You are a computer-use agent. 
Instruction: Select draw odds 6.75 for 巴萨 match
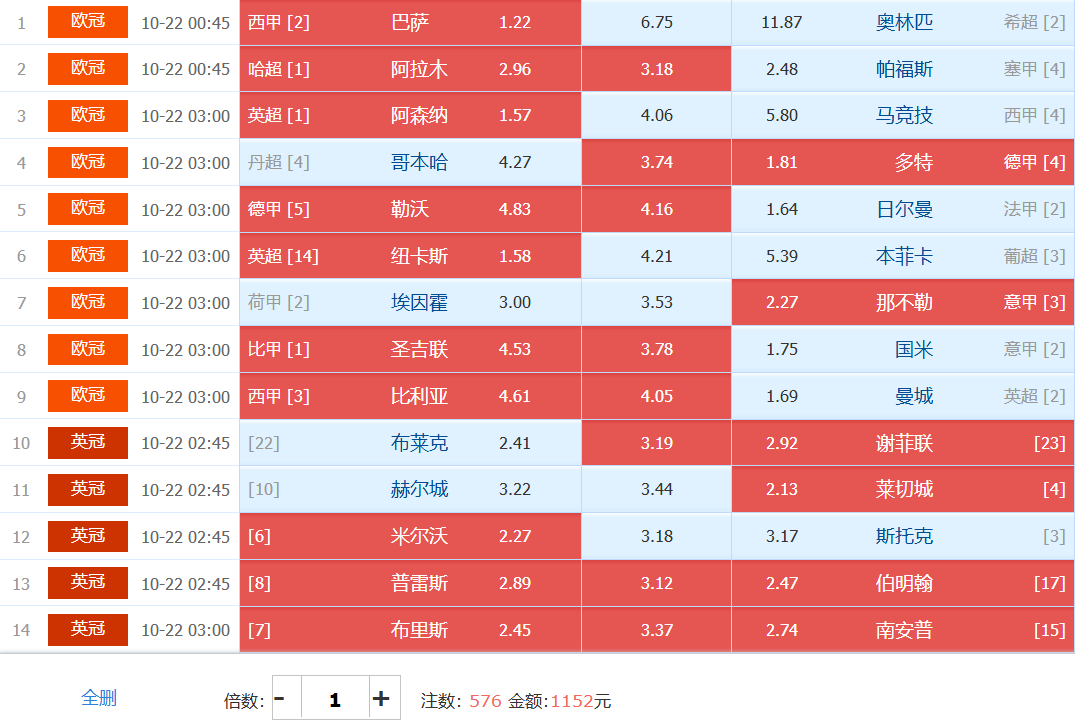[656, 22]
